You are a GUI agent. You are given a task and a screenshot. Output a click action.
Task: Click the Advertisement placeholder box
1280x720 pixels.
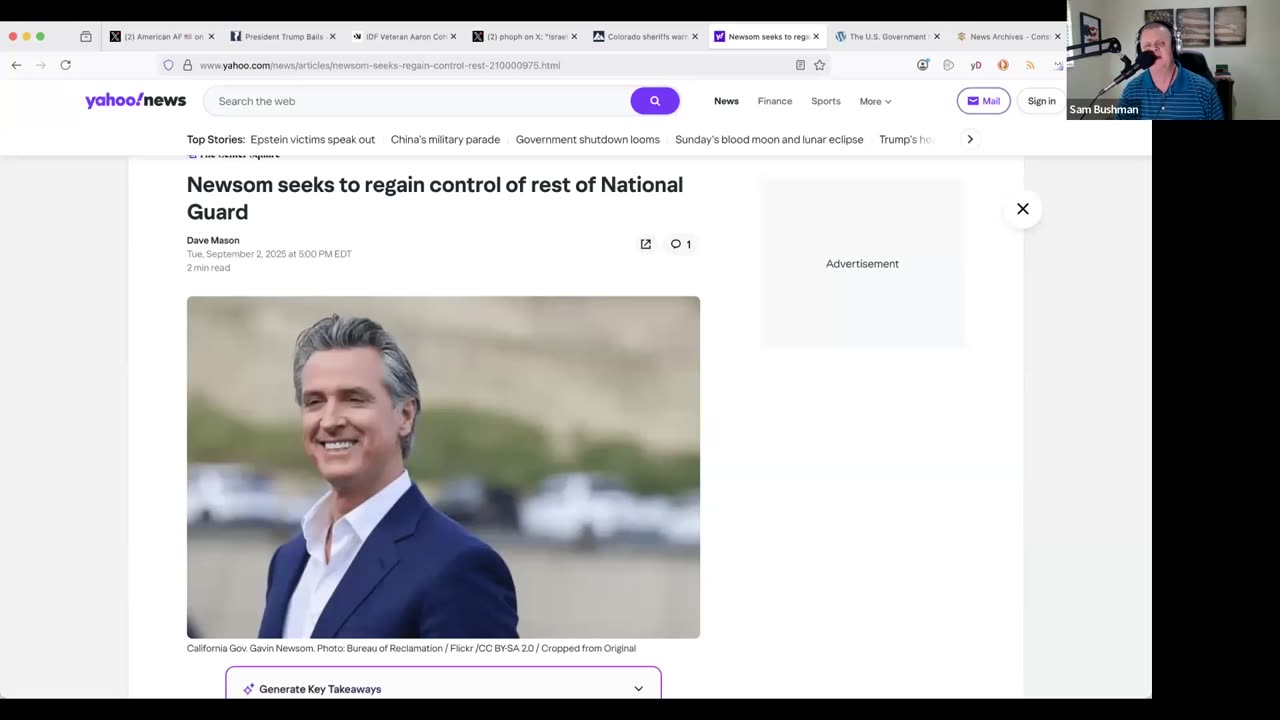tap(862, 264)
